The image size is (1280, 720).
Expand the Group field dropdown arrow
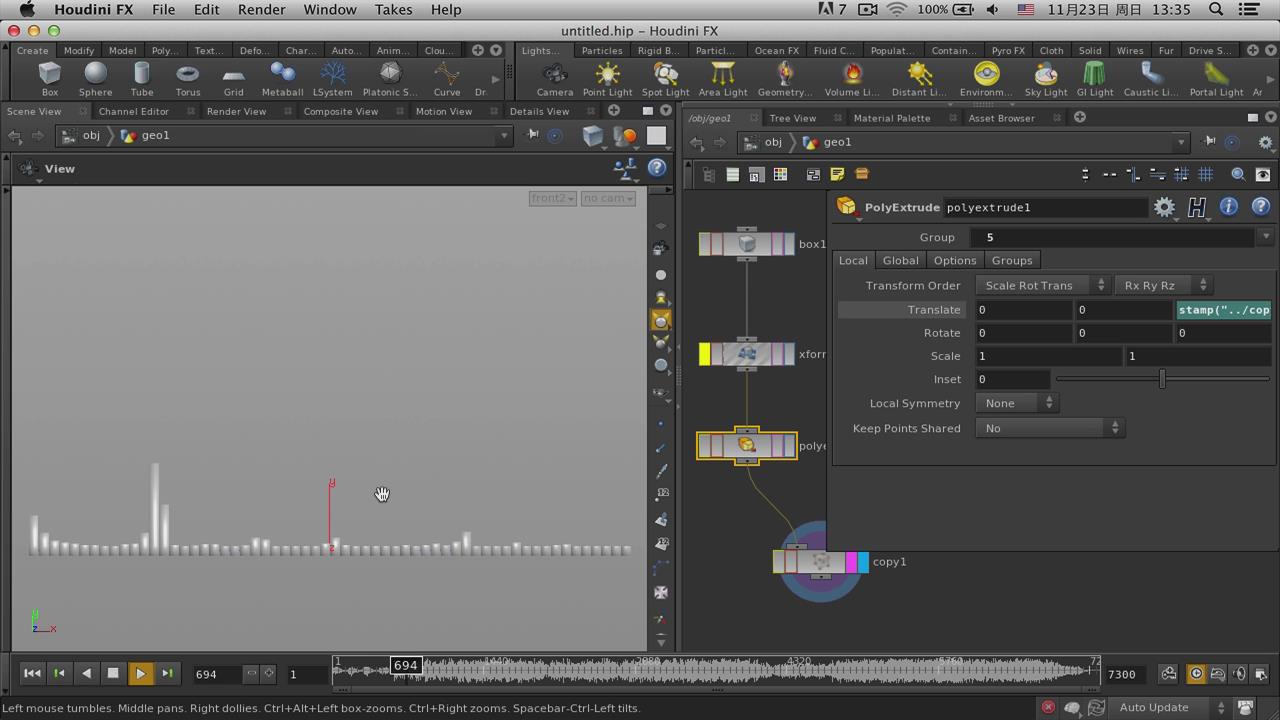[x=1266, y=237]
